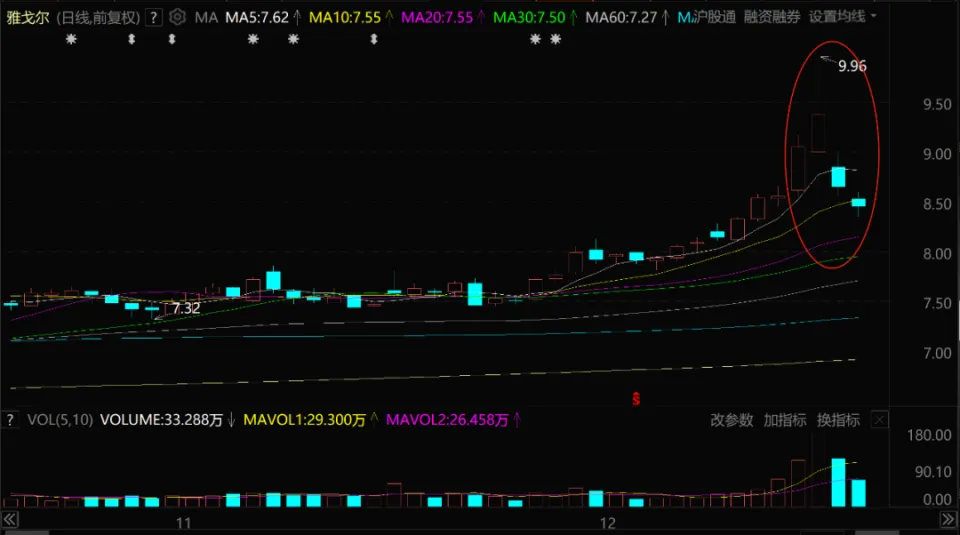This screenshot has width=960, height=535.
Task: Click 改参数 to modify parameters
Action: 731,420
